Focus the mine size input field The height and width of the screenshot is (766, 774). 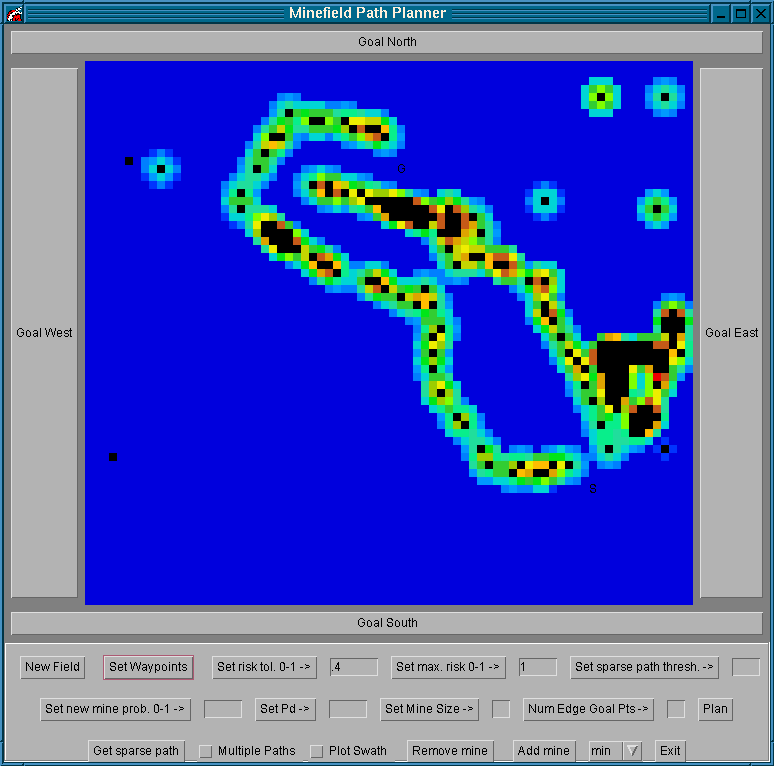coord(501,709)
